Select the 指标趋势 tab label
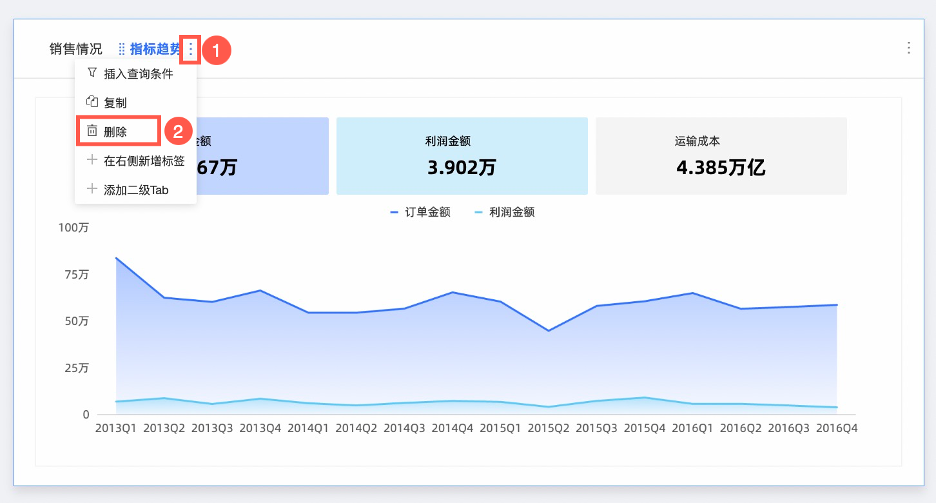 [x=156, y=49]
